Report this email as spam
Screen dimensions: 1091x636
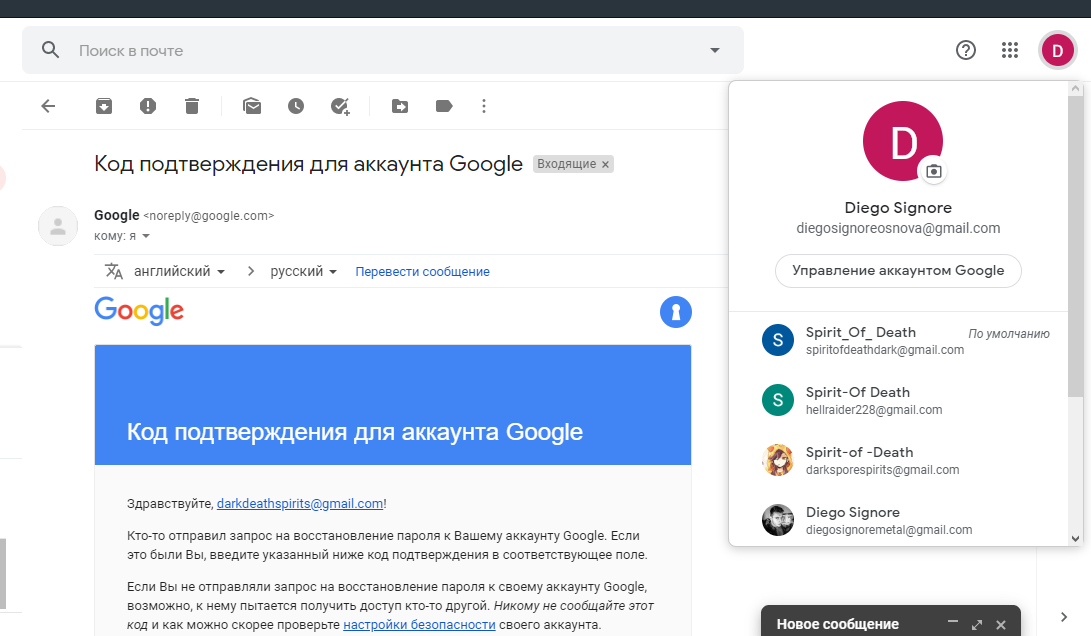pyautogui.click(x=148, y=106)
